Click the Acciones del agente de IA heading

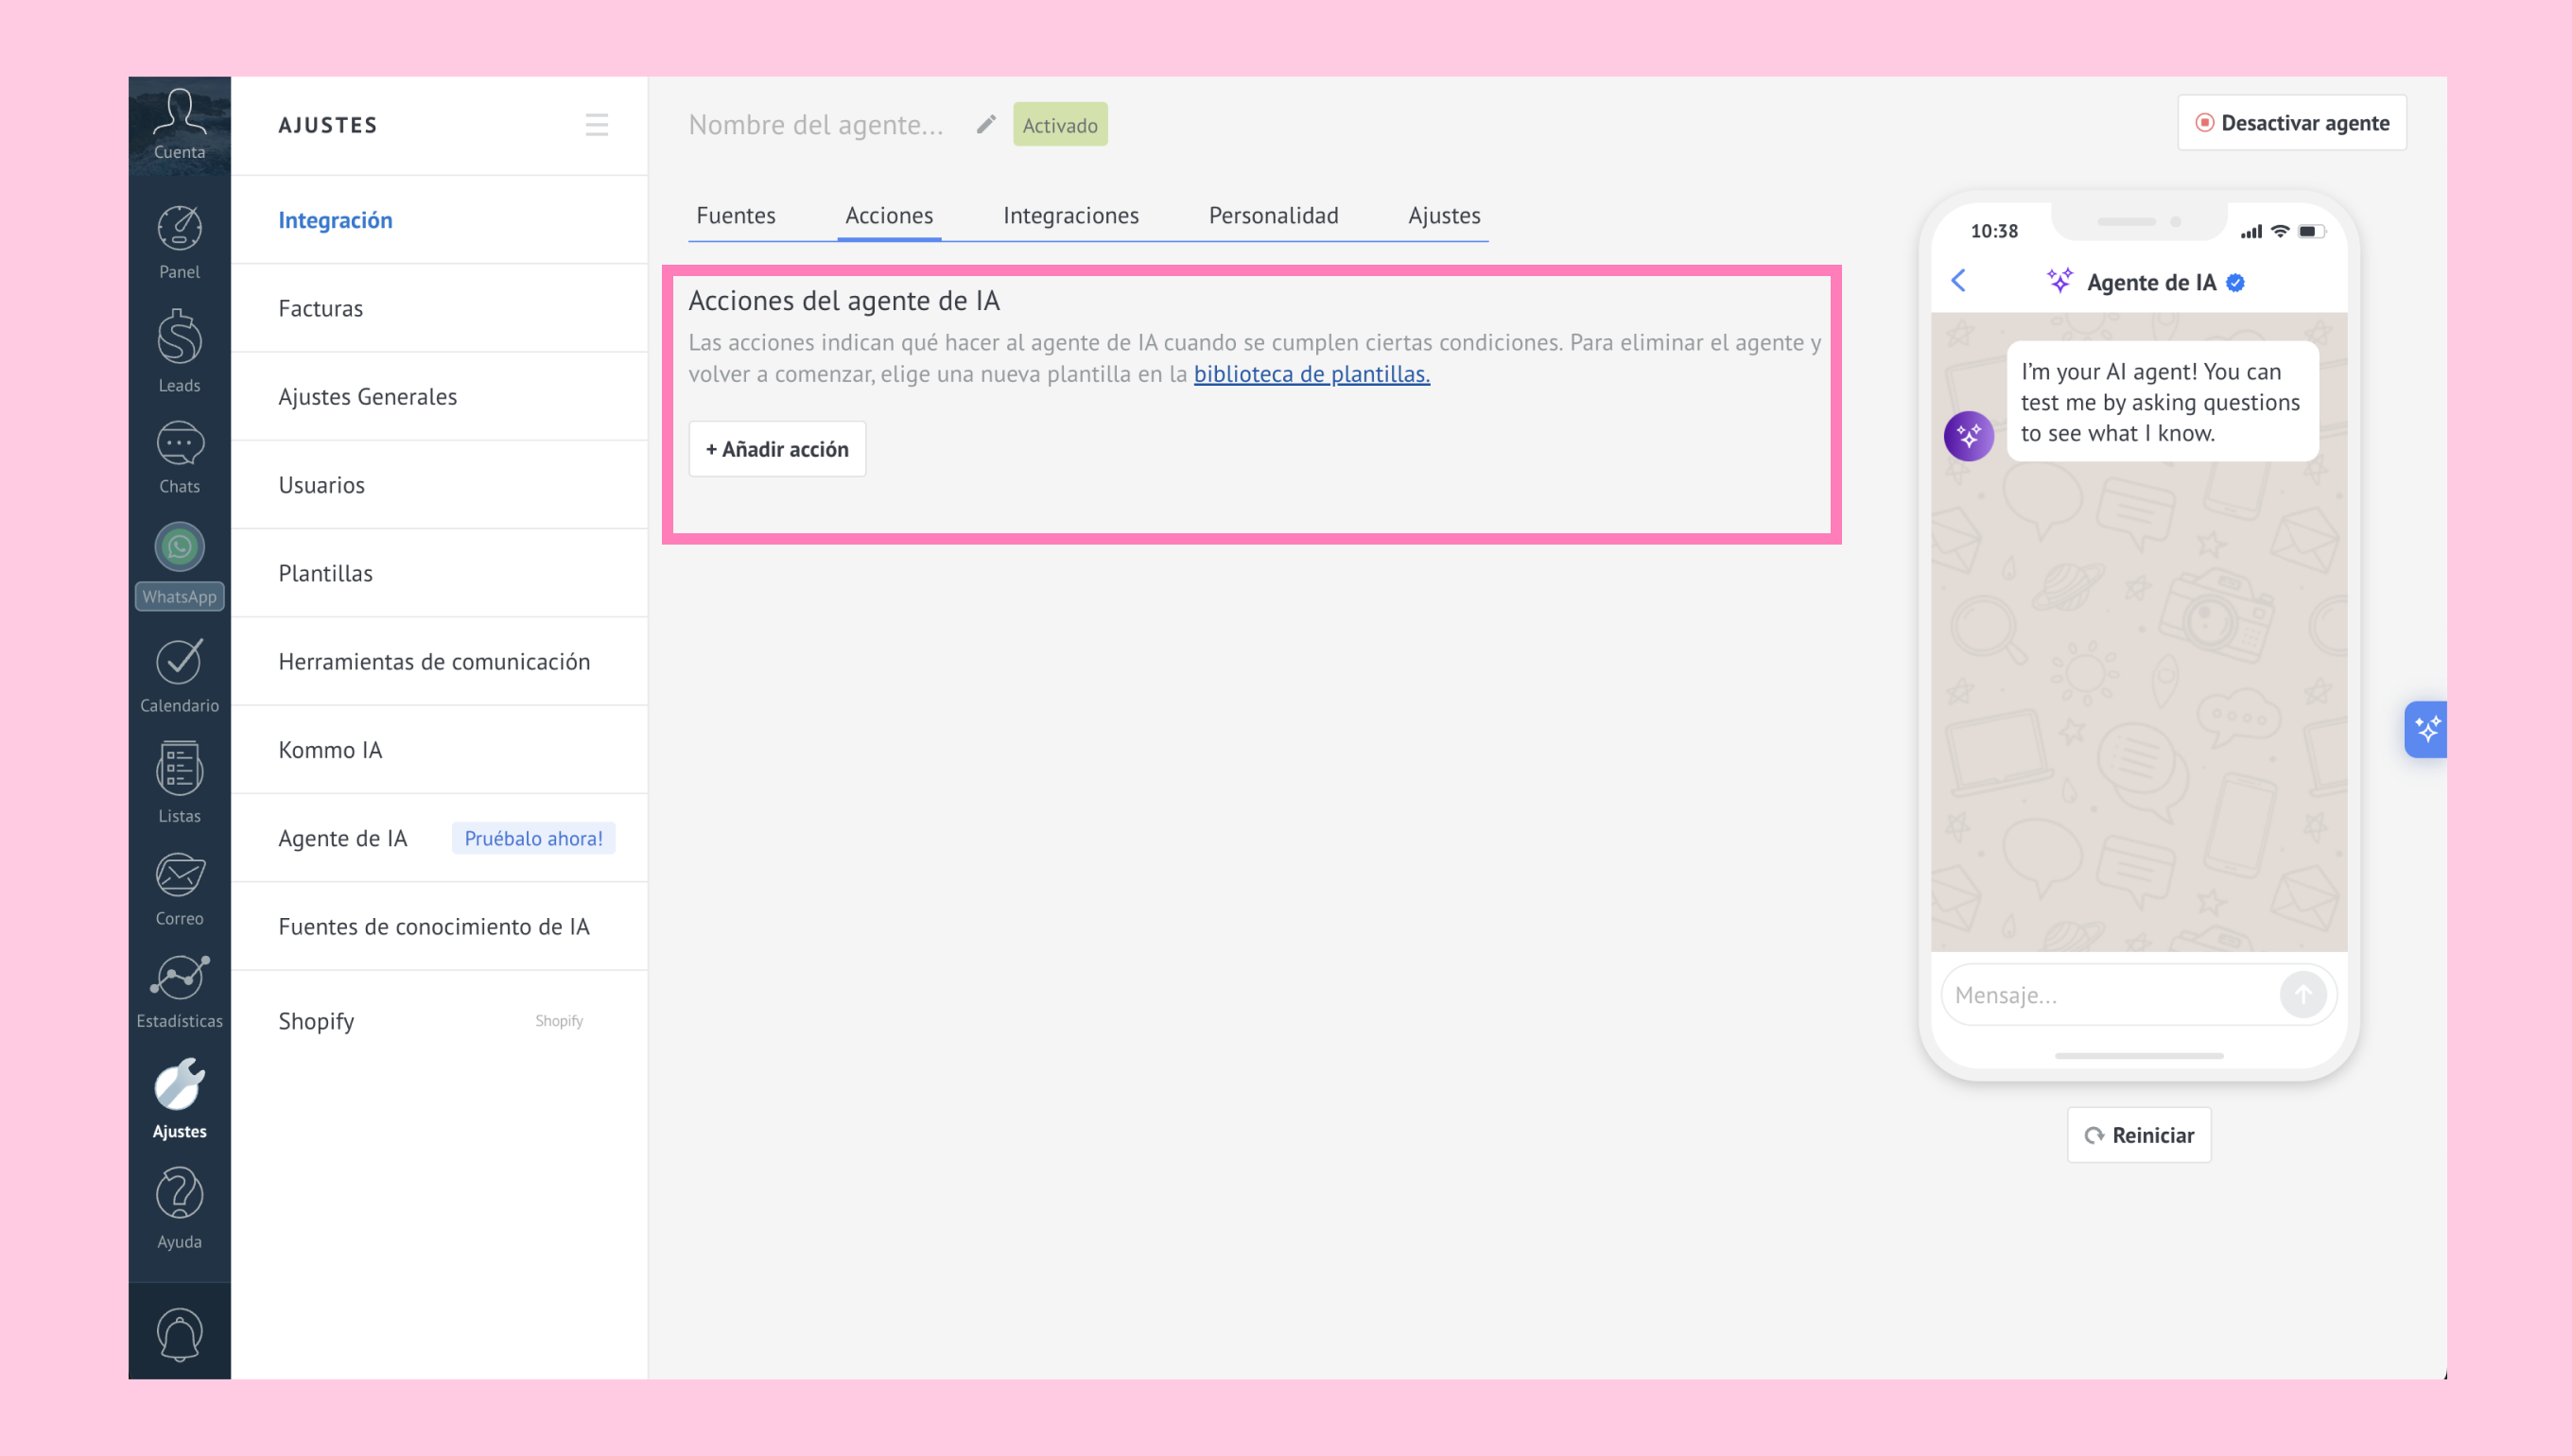(844, 301)
